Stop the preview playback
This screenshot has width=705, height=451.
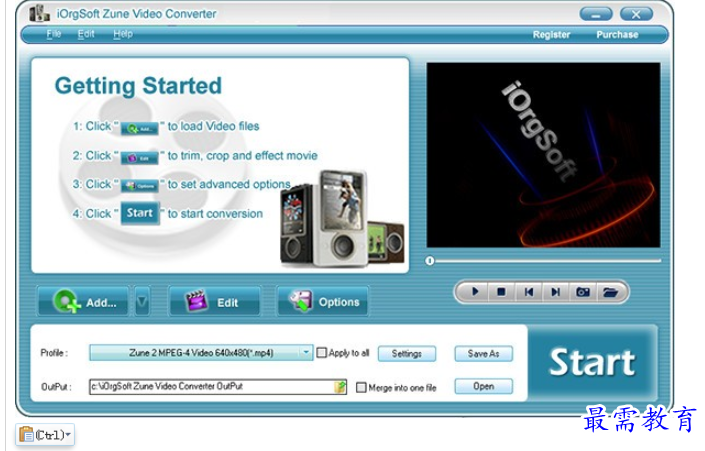[501, 292]
